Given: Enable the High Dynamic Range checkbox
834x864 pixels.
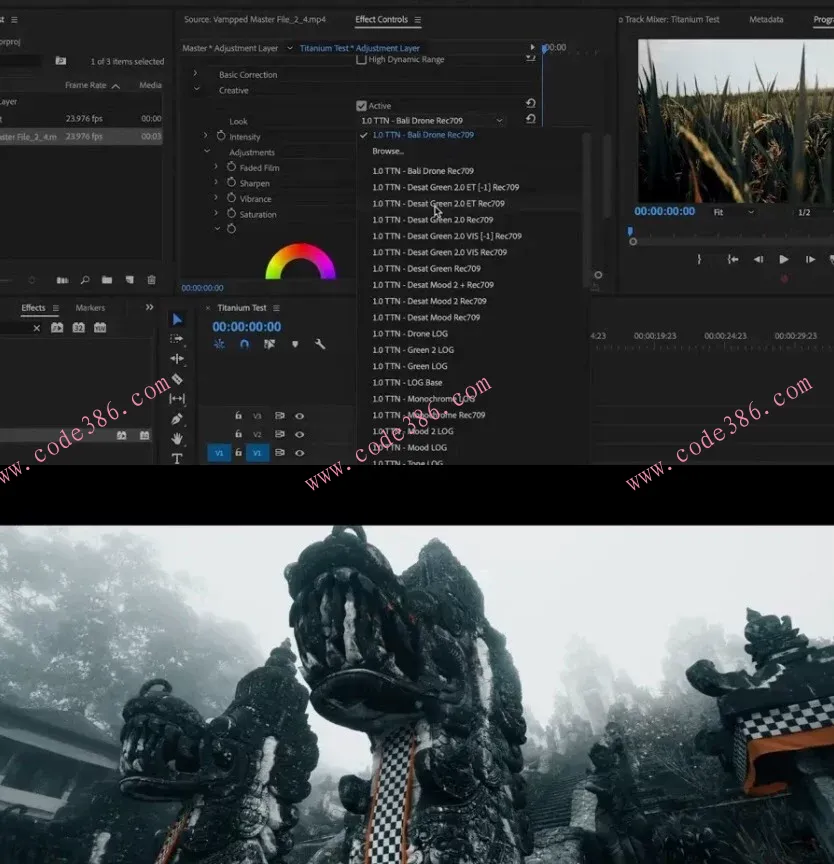Looking at the screenshot, I should 361,60.
